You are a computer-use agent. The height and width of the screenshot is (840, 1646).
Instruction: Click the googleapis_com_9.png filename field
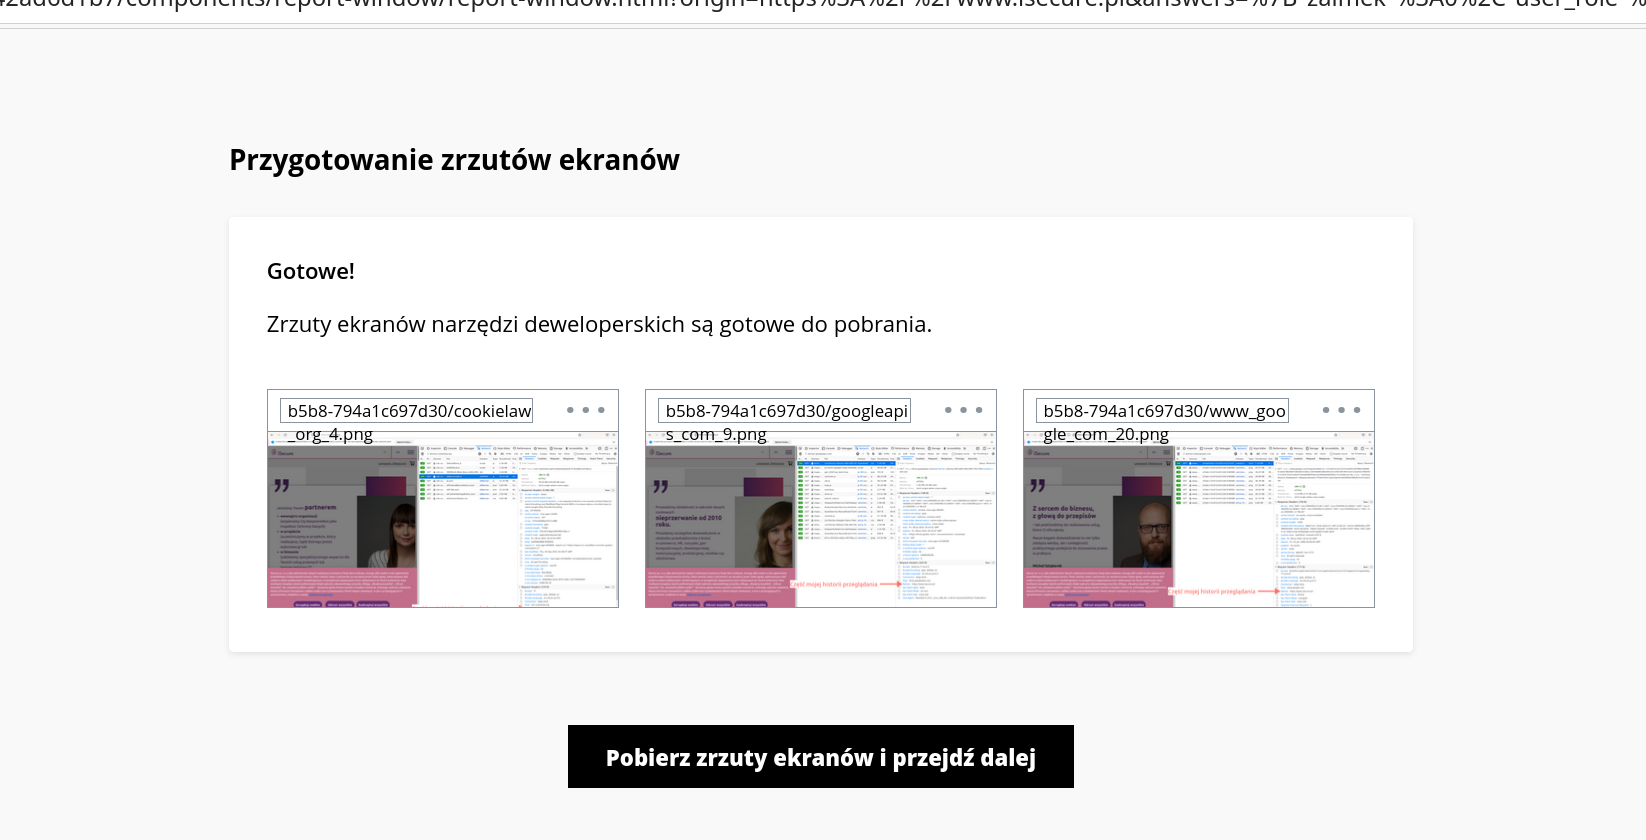pos(785,411)
